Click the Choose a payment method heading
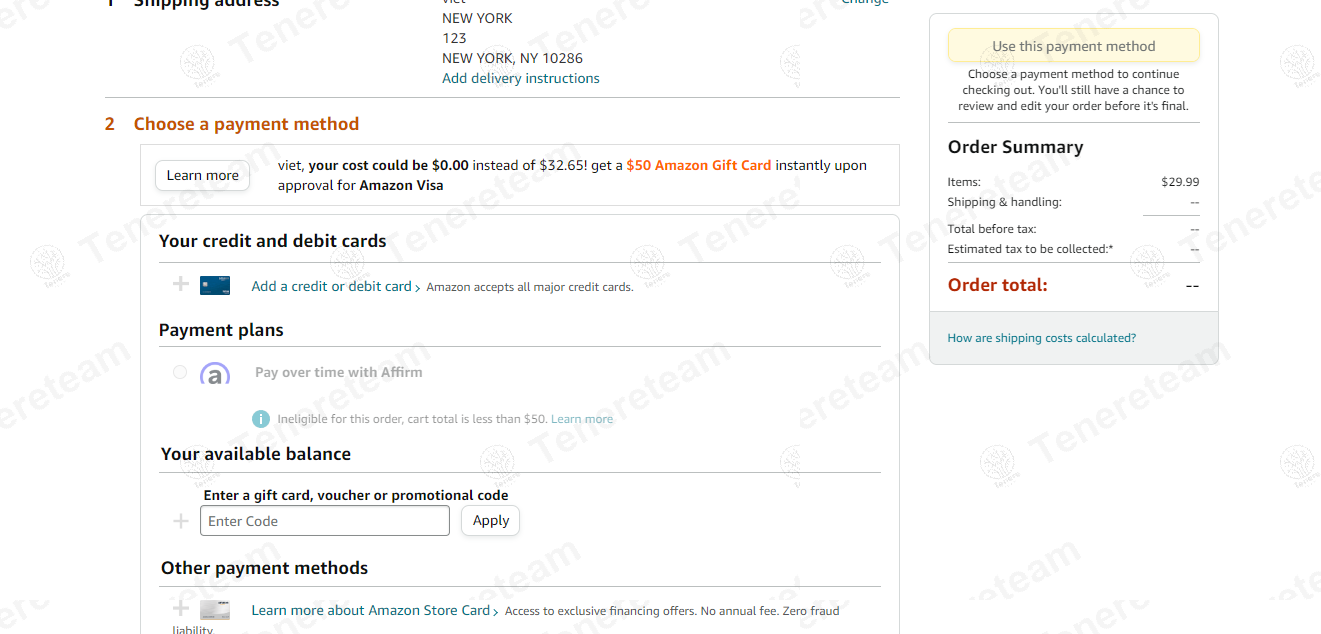The image size is (1321, 634). tap(246, 124)
